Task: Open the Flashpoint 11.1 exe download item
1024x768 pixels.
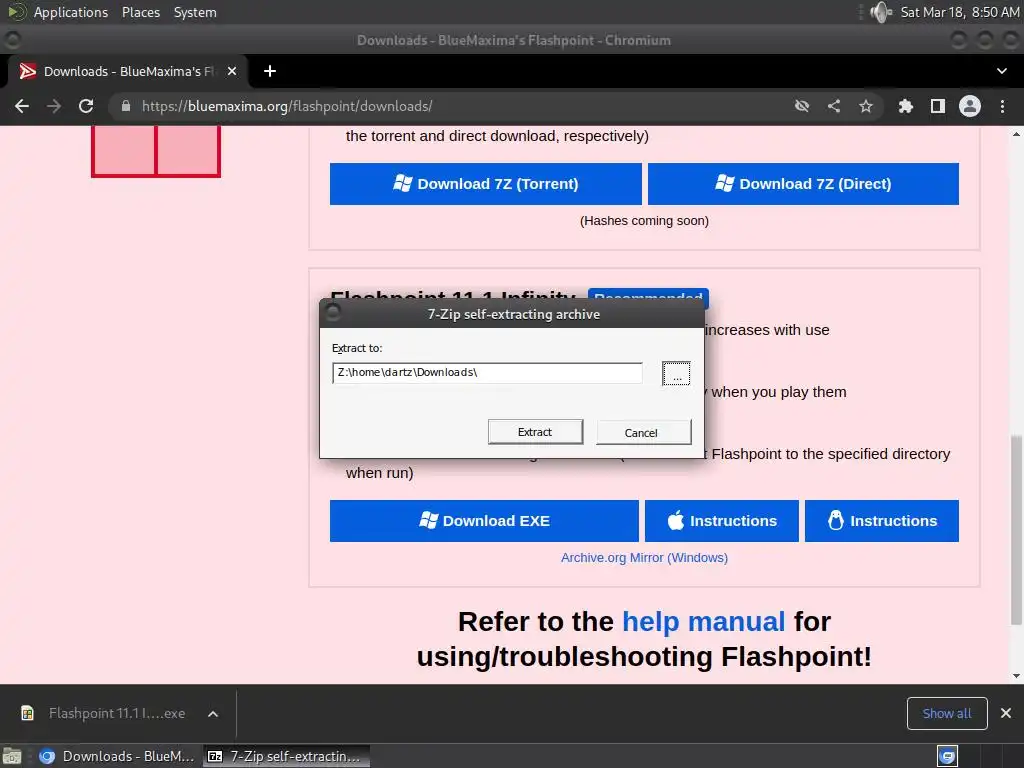Action: [x=104, y=713]
